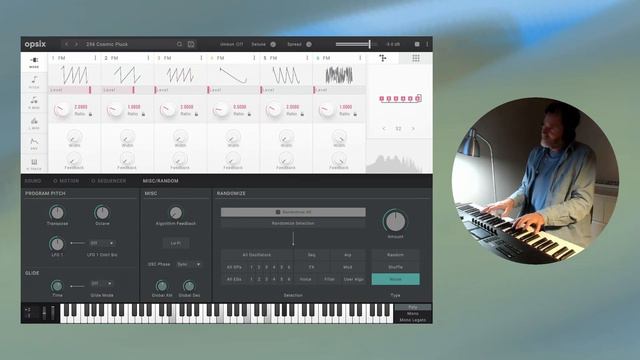Select Mono Legato voice mode
The width and height of the screenshot is (640, 360).
(413, 320)
